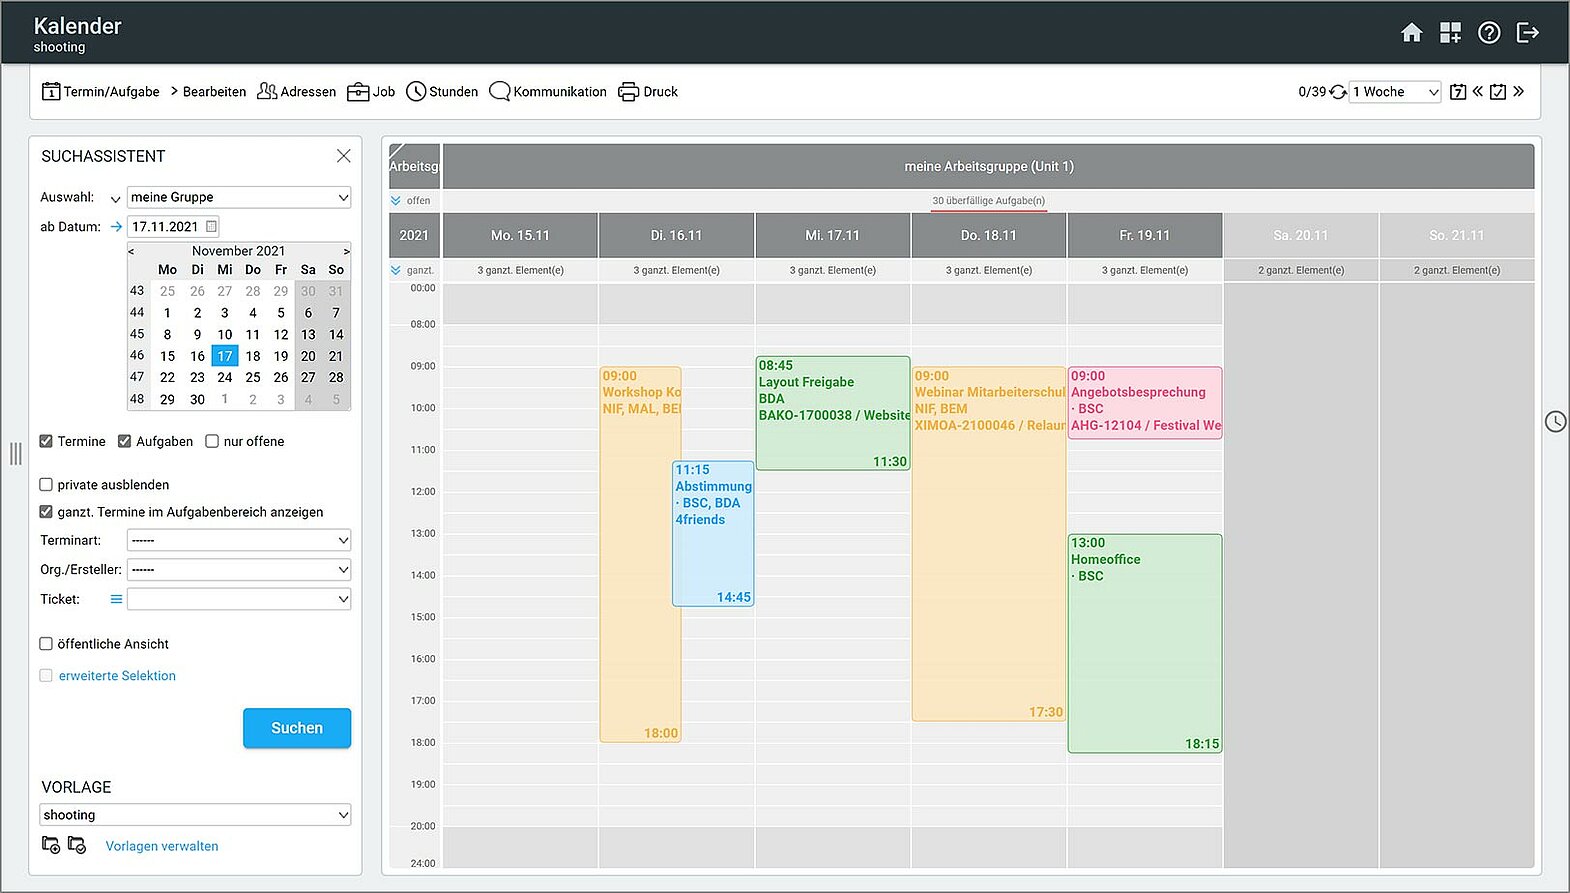Screen dimensions: 1570x893
Task: Click the refresh icon next to 0/39
Action: [x=1338, y=92]
